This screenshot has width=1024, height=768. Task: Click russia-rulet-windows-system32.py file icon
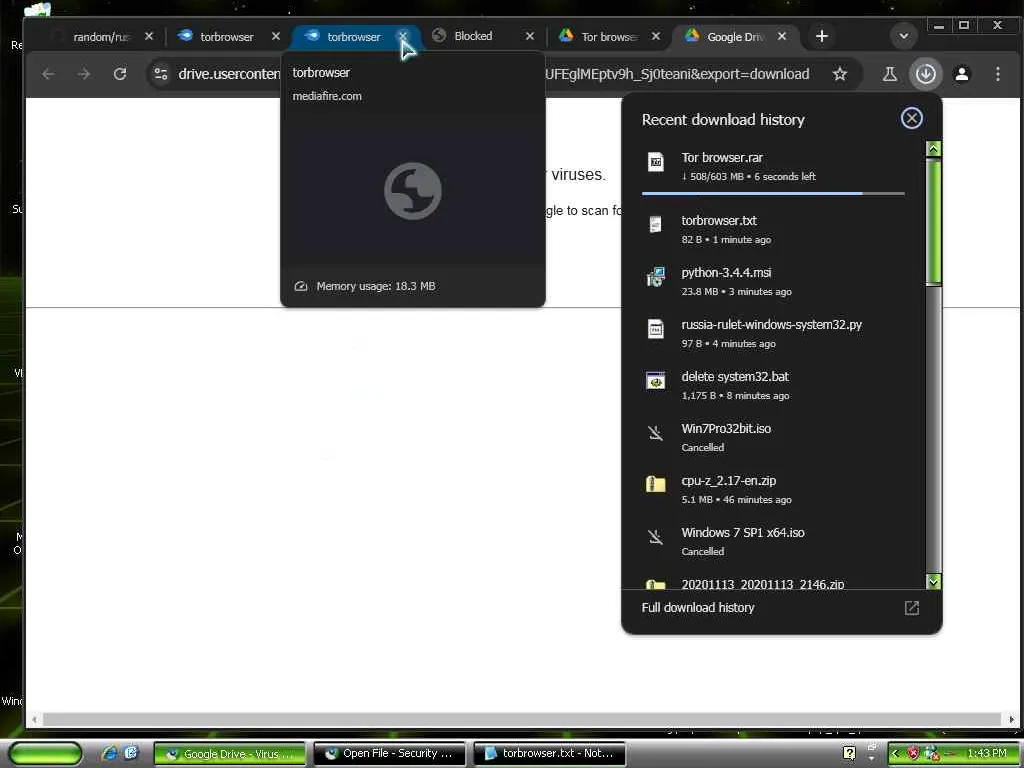coord(656,328)
